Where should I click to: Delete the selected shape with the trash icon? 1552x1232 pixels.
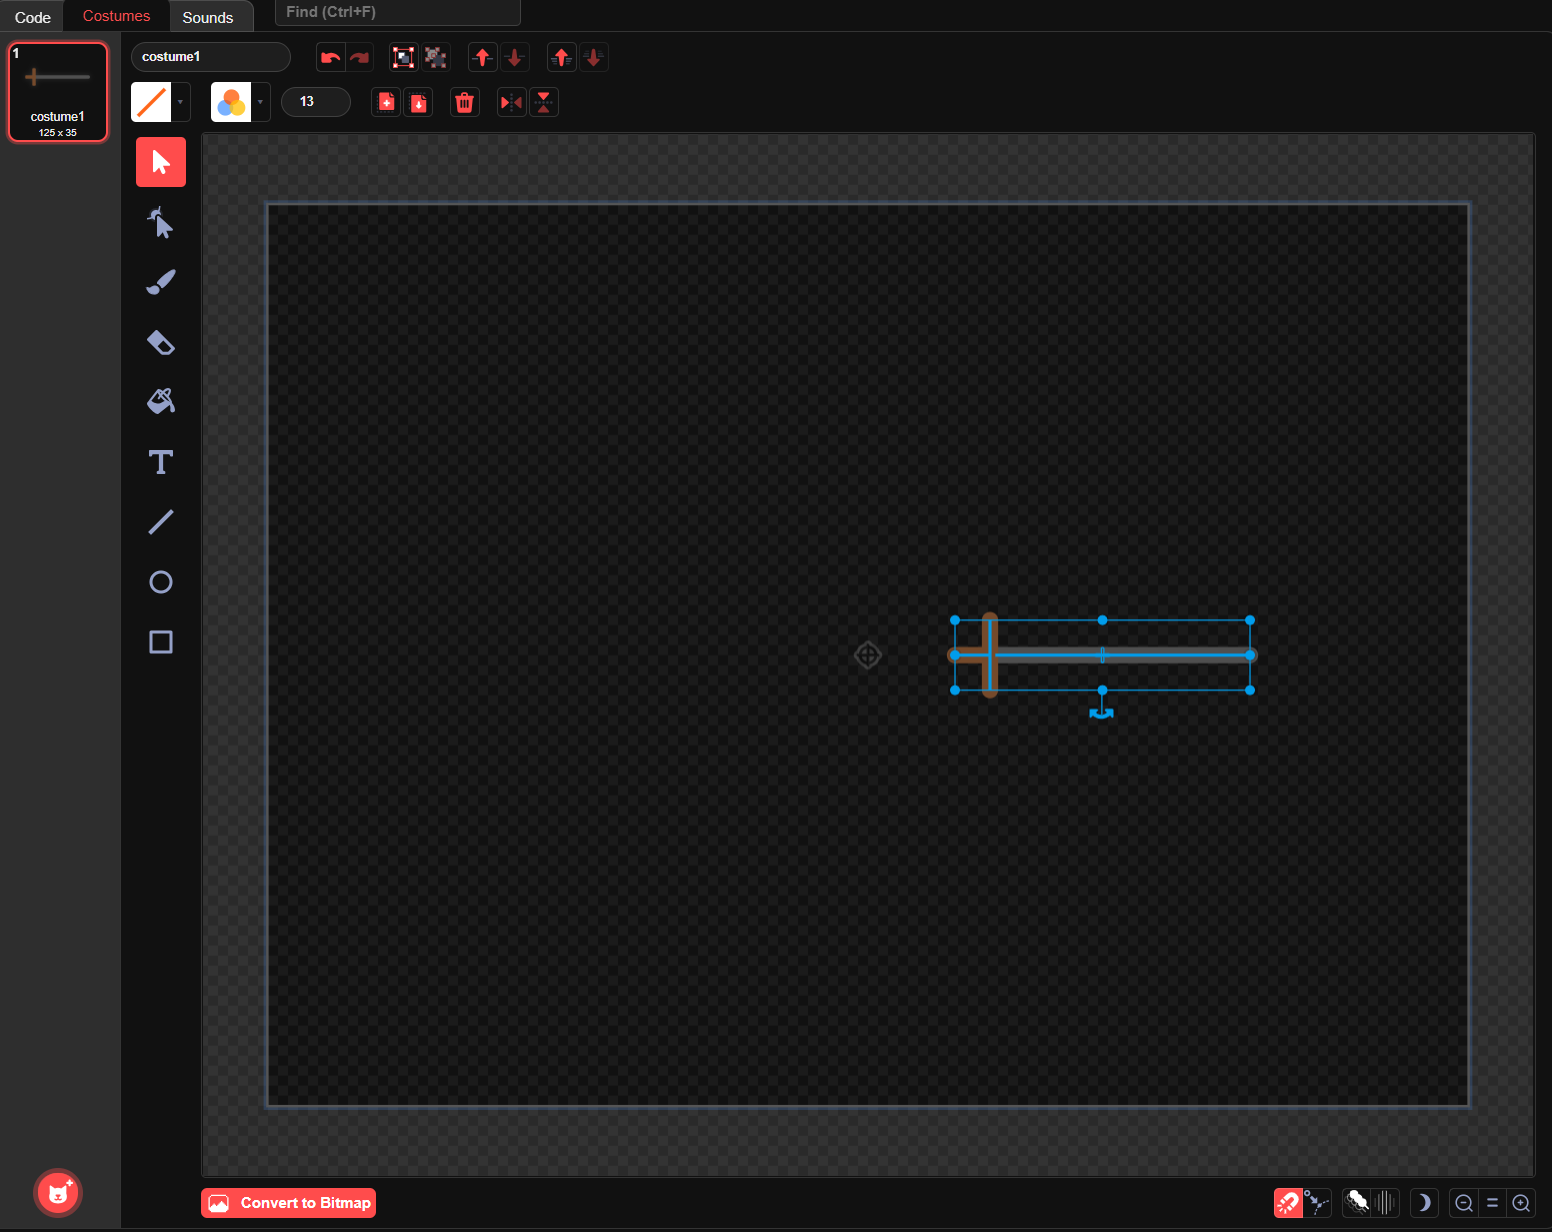click(464, 102)
